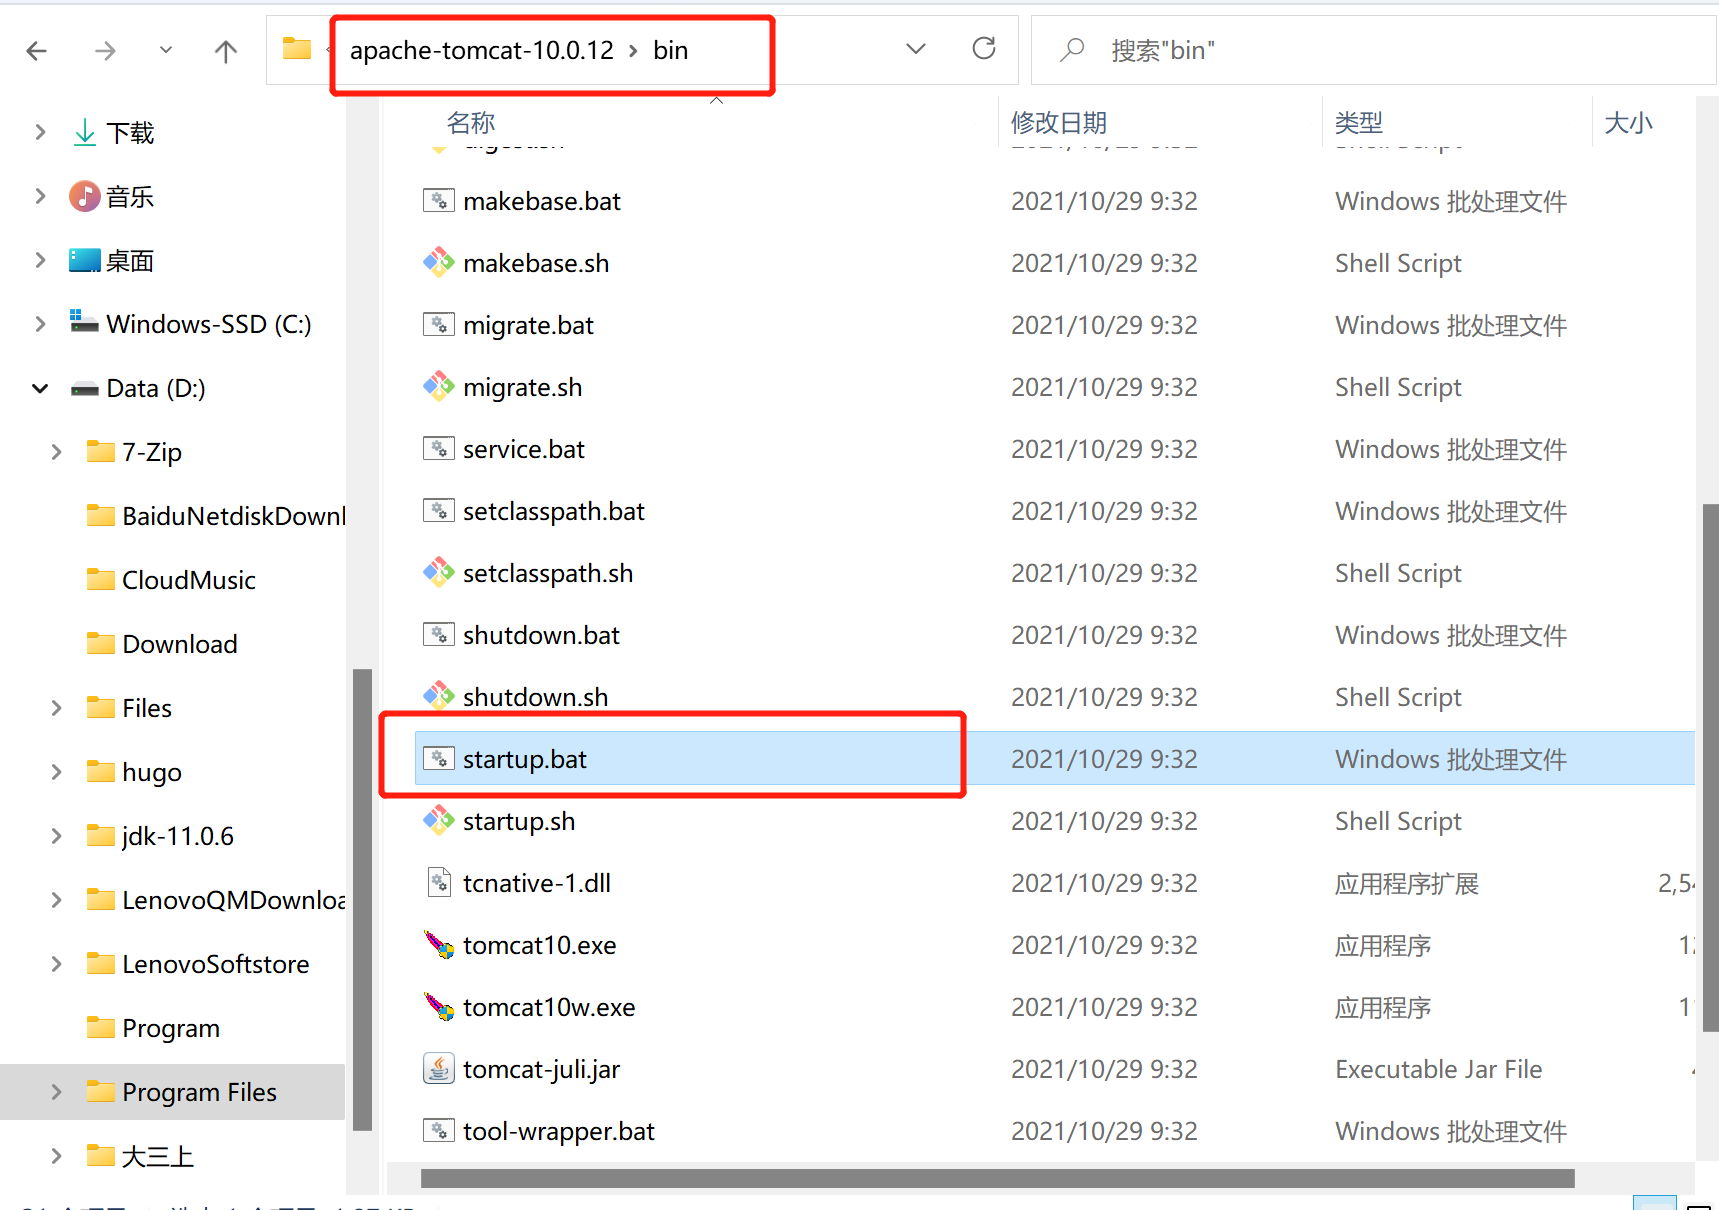Expand the 音乐 tree node
The width and height of the screenshot is (1719, 1210).
click(x=40, y=196)
